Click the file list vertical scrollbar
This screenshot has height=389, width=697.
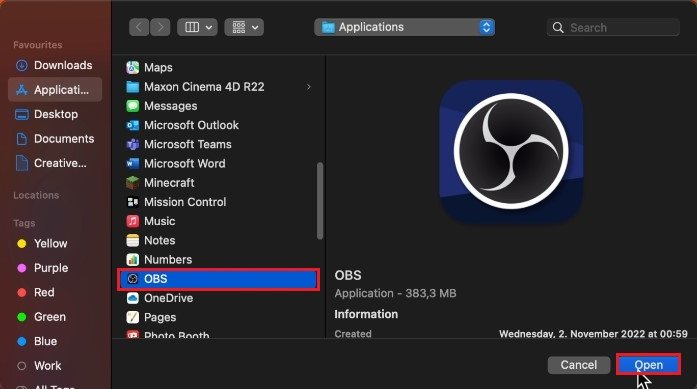320,201
